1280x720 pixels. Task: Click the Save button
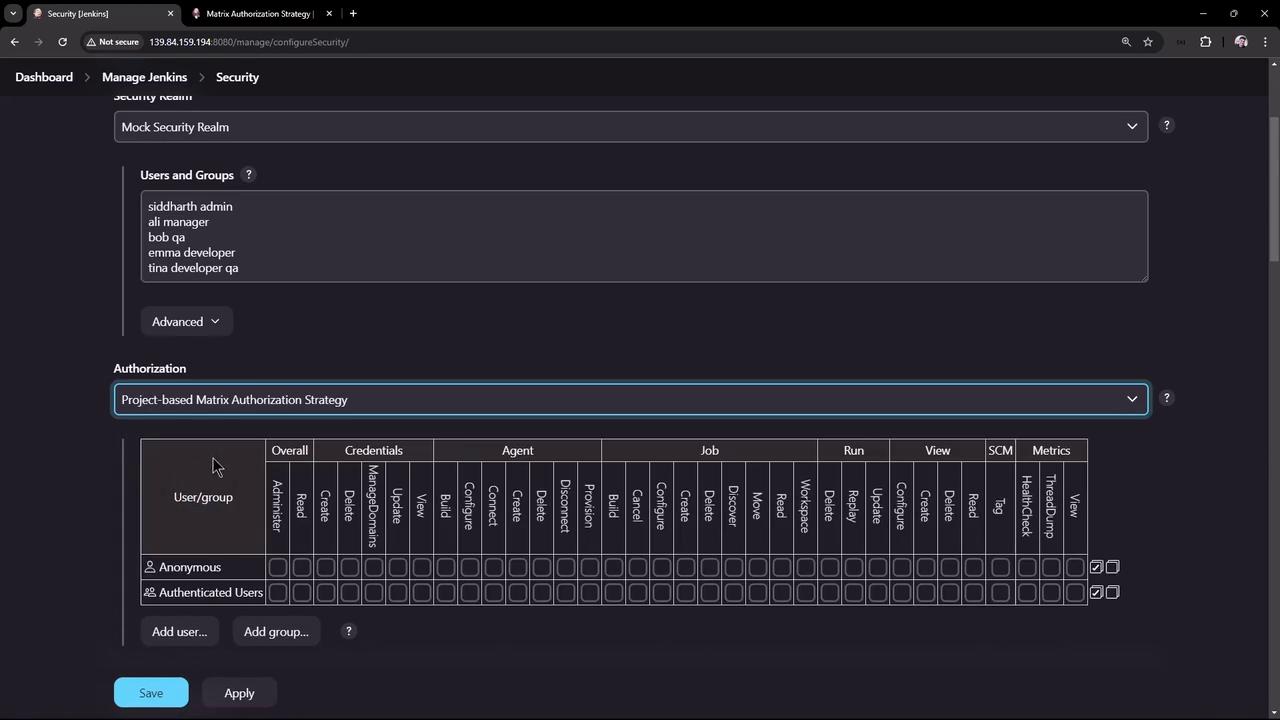click(x=151, y=693)
